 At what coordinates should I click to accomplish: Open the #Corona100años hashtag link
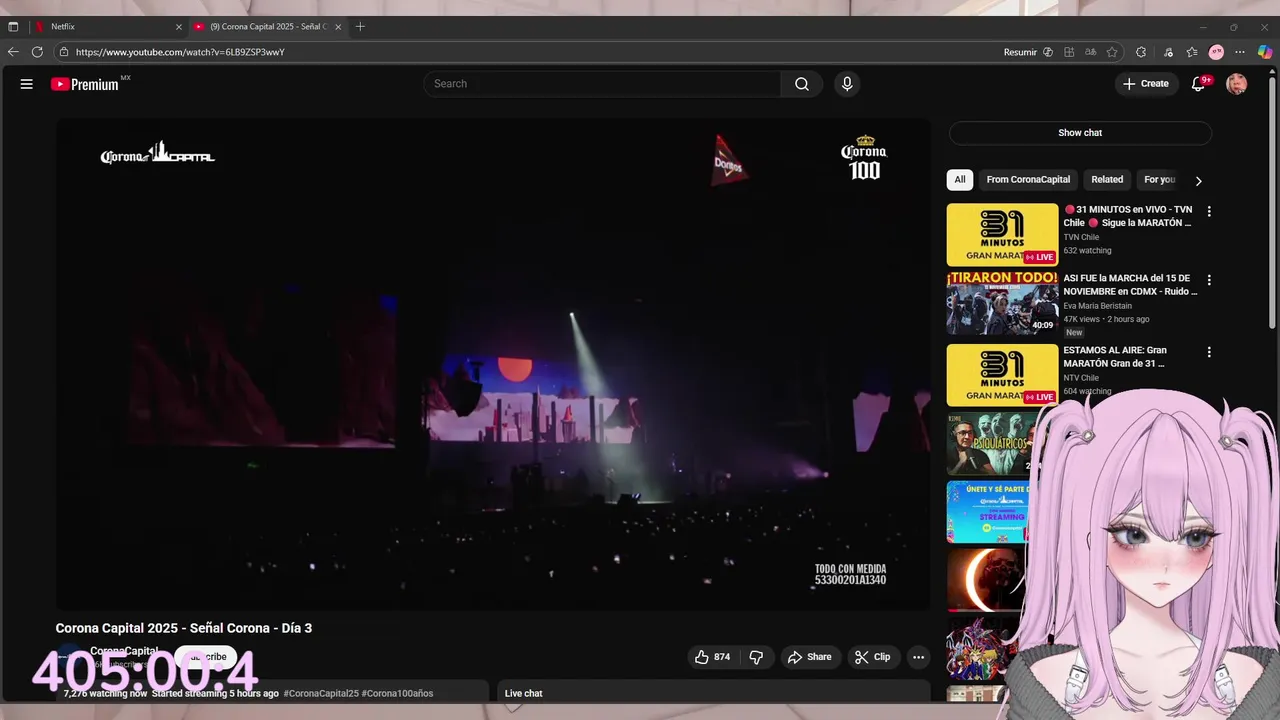pos(397,693)
